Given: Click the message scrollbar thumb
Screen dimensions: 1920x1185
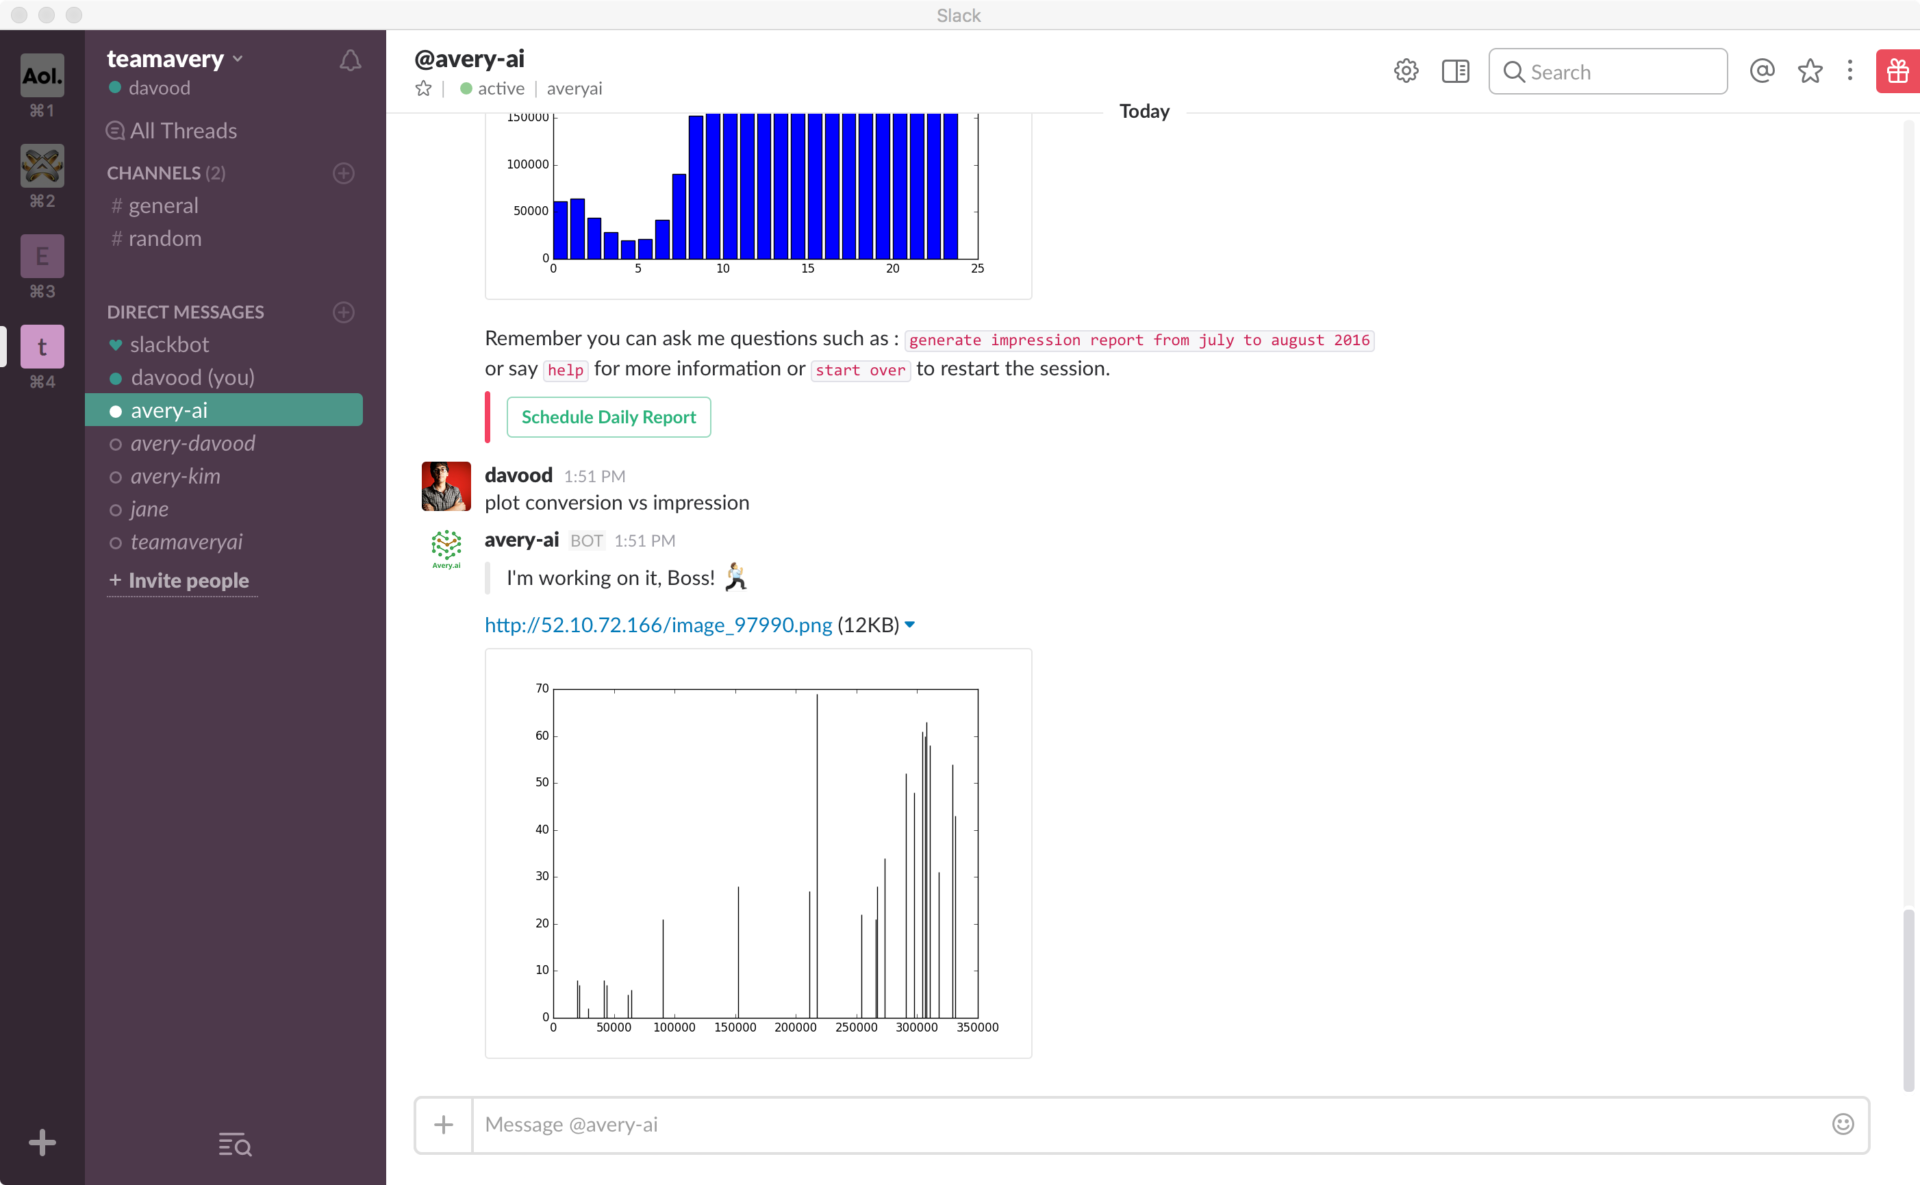Looking at the screenshot, I should pyautogui.click(x=1908, y=1000).
